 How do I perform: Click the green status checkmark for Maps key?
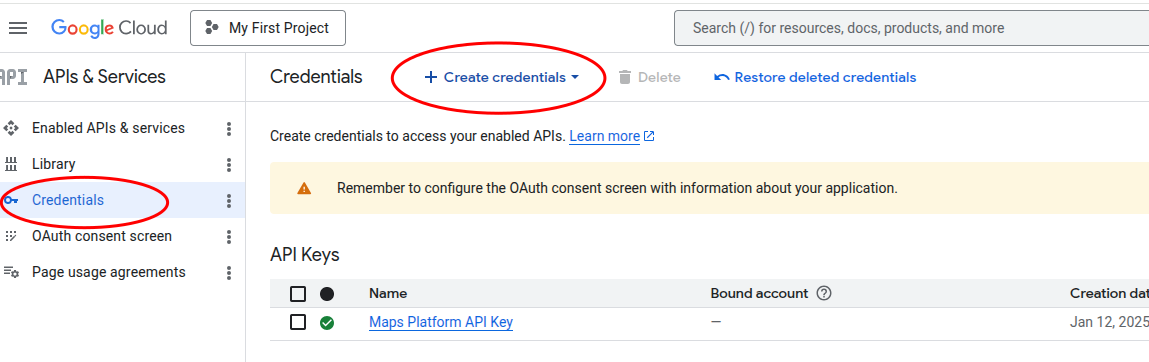(327, 322)
